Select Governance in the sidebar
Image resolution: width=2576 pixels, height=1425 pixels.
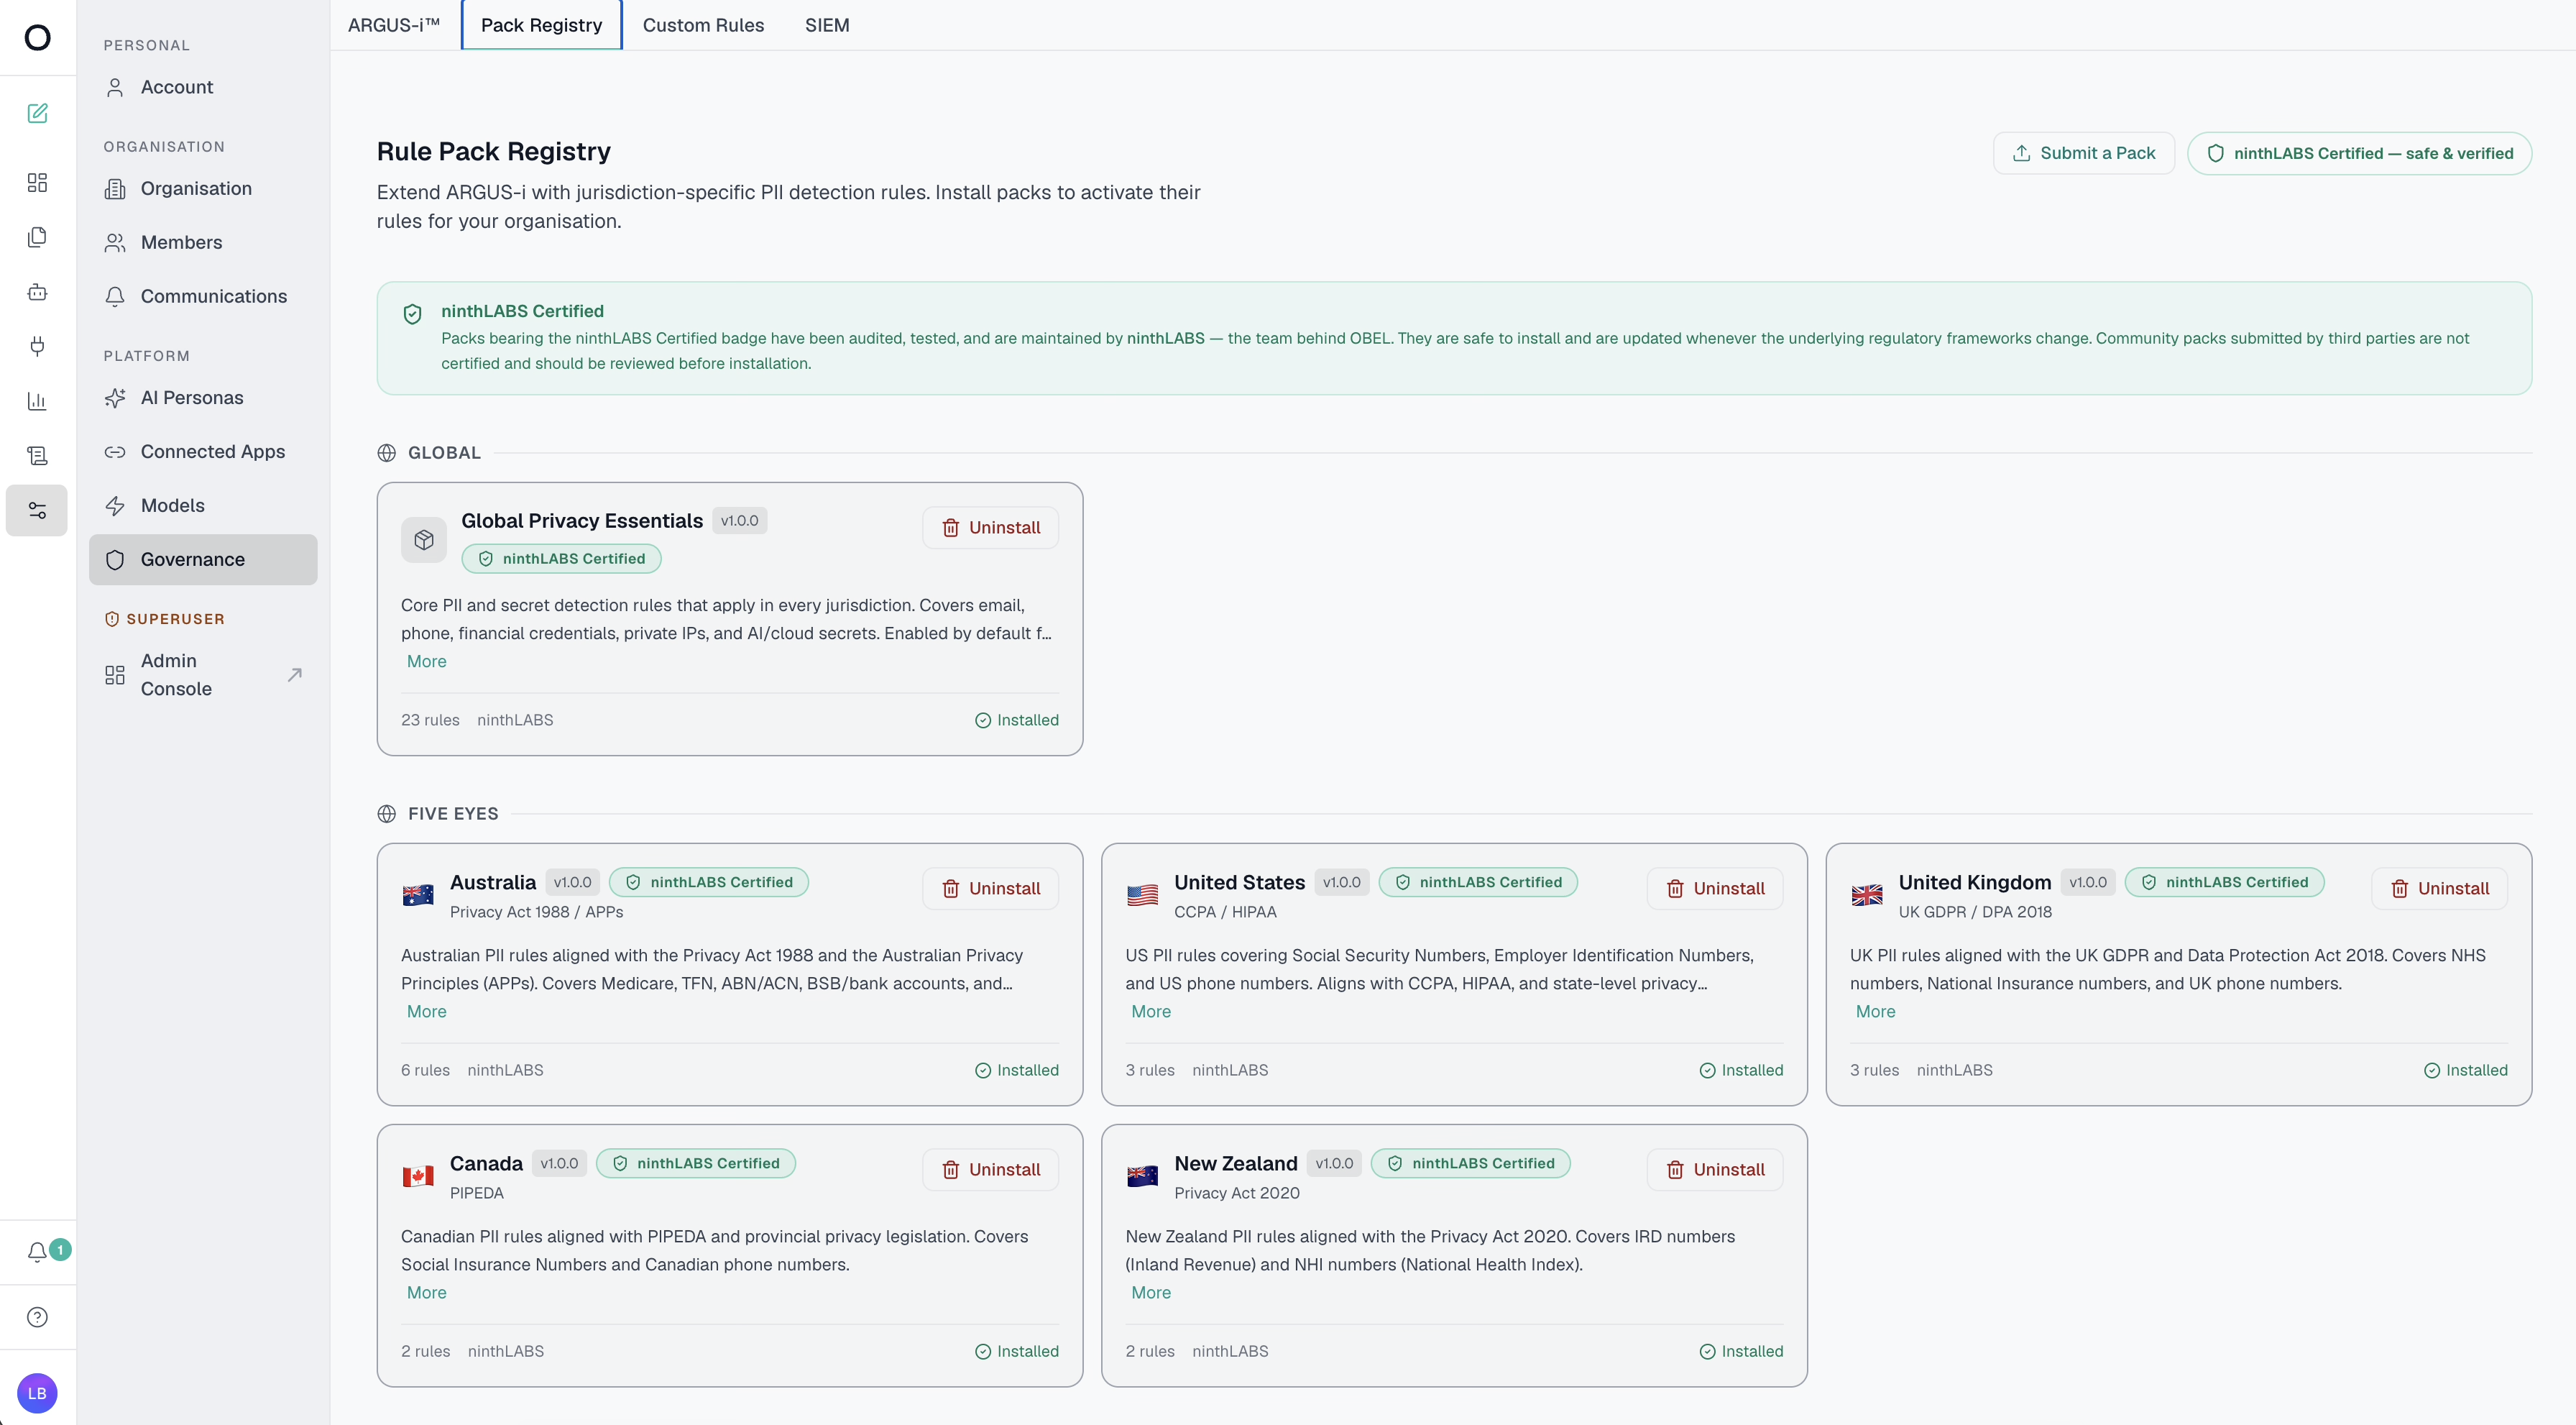(203, 559)
